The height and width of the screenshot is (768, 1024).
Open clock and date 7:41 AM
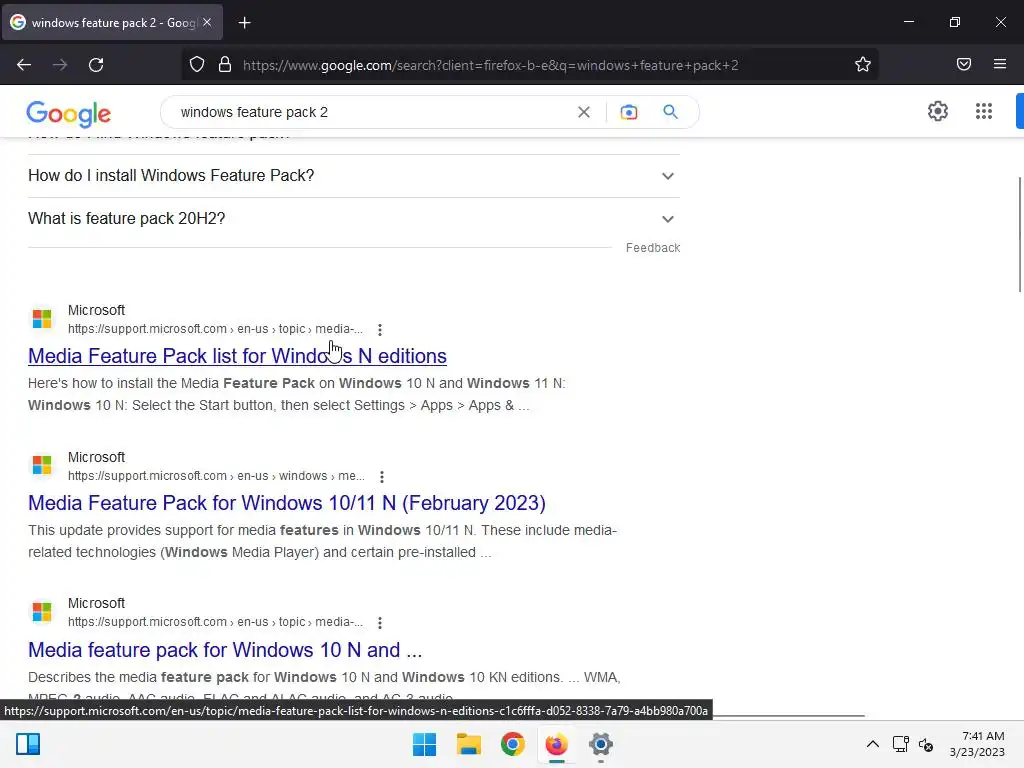coord(977,744)
